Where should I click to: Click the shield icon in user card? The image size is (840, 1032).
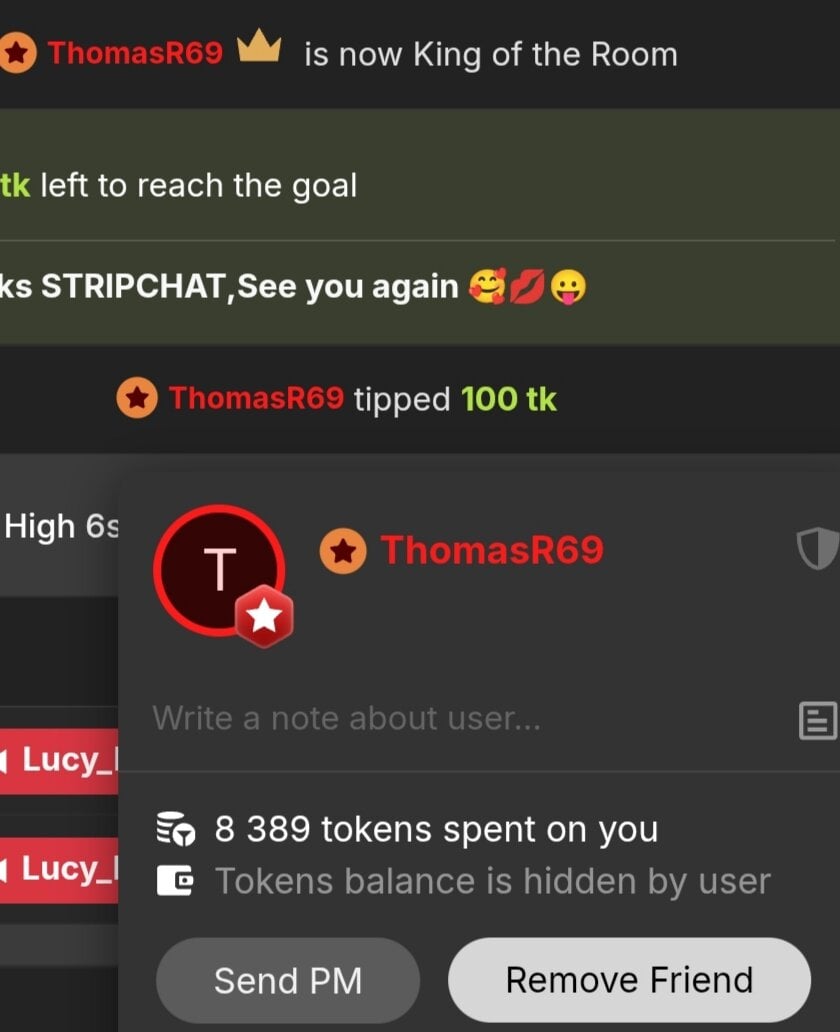[818, 548]
